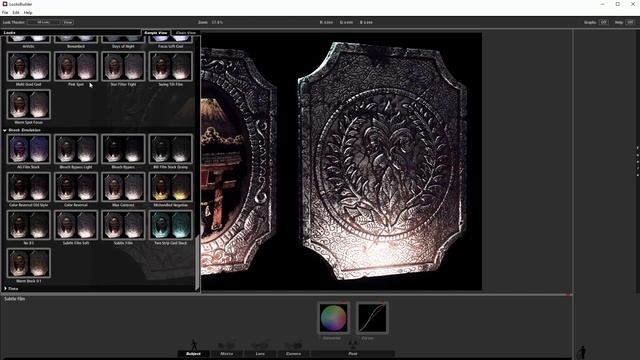Select the Matte stage tab

227,353
